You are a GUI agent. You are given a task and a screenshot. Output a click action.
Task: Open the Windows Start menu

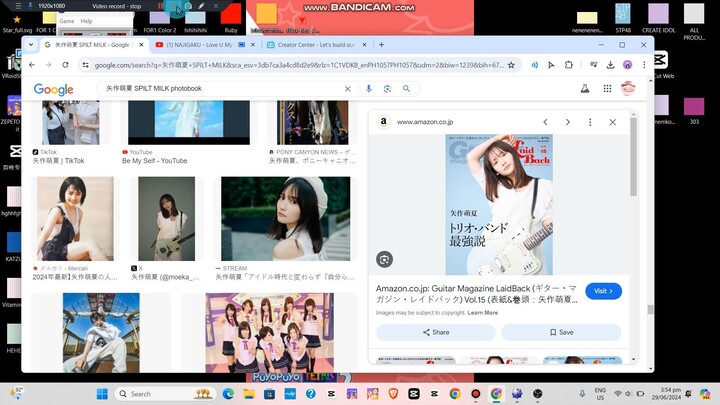pos(102,394)
